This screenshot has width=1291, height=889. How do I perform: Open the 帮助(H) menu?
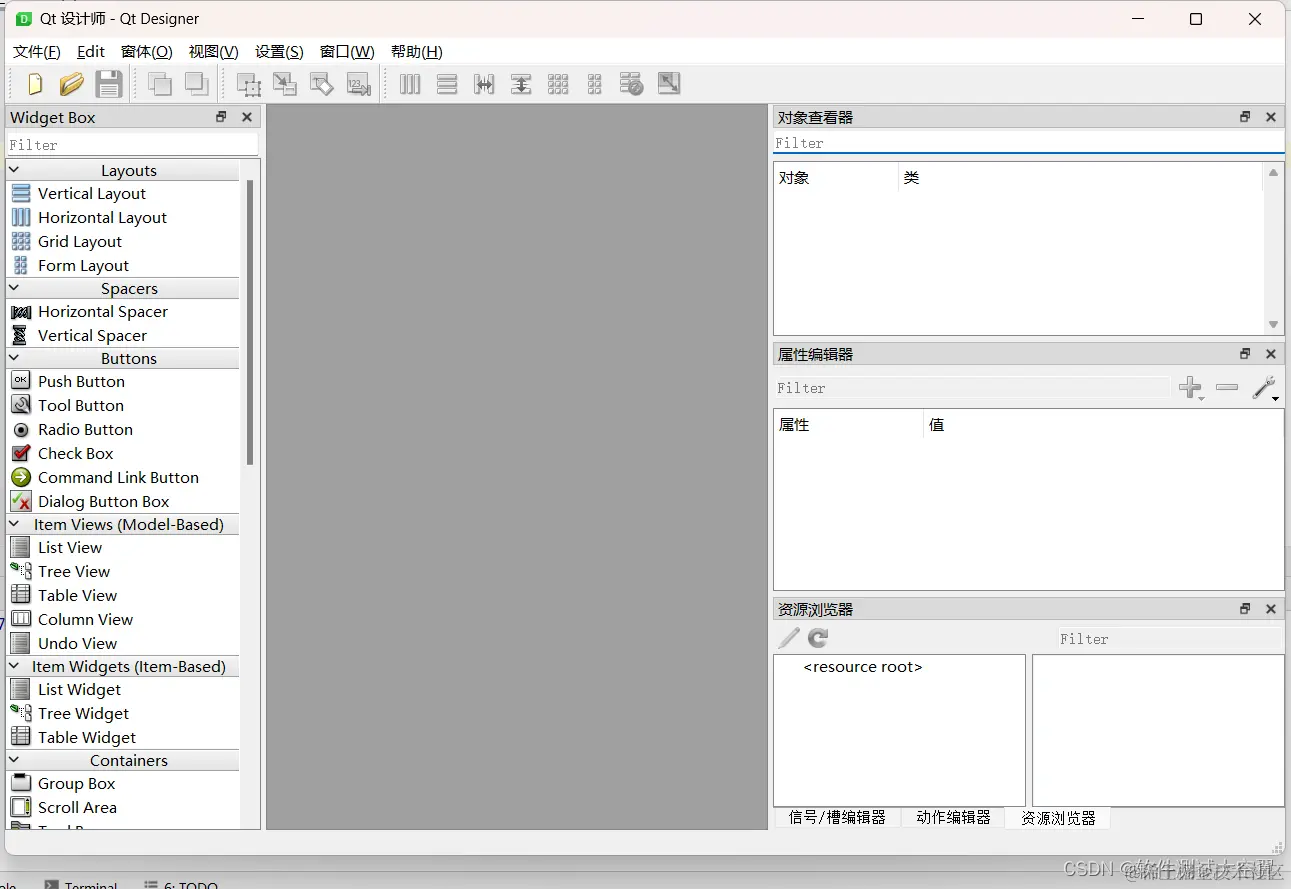pyautogui.click(x=417, y=52)
